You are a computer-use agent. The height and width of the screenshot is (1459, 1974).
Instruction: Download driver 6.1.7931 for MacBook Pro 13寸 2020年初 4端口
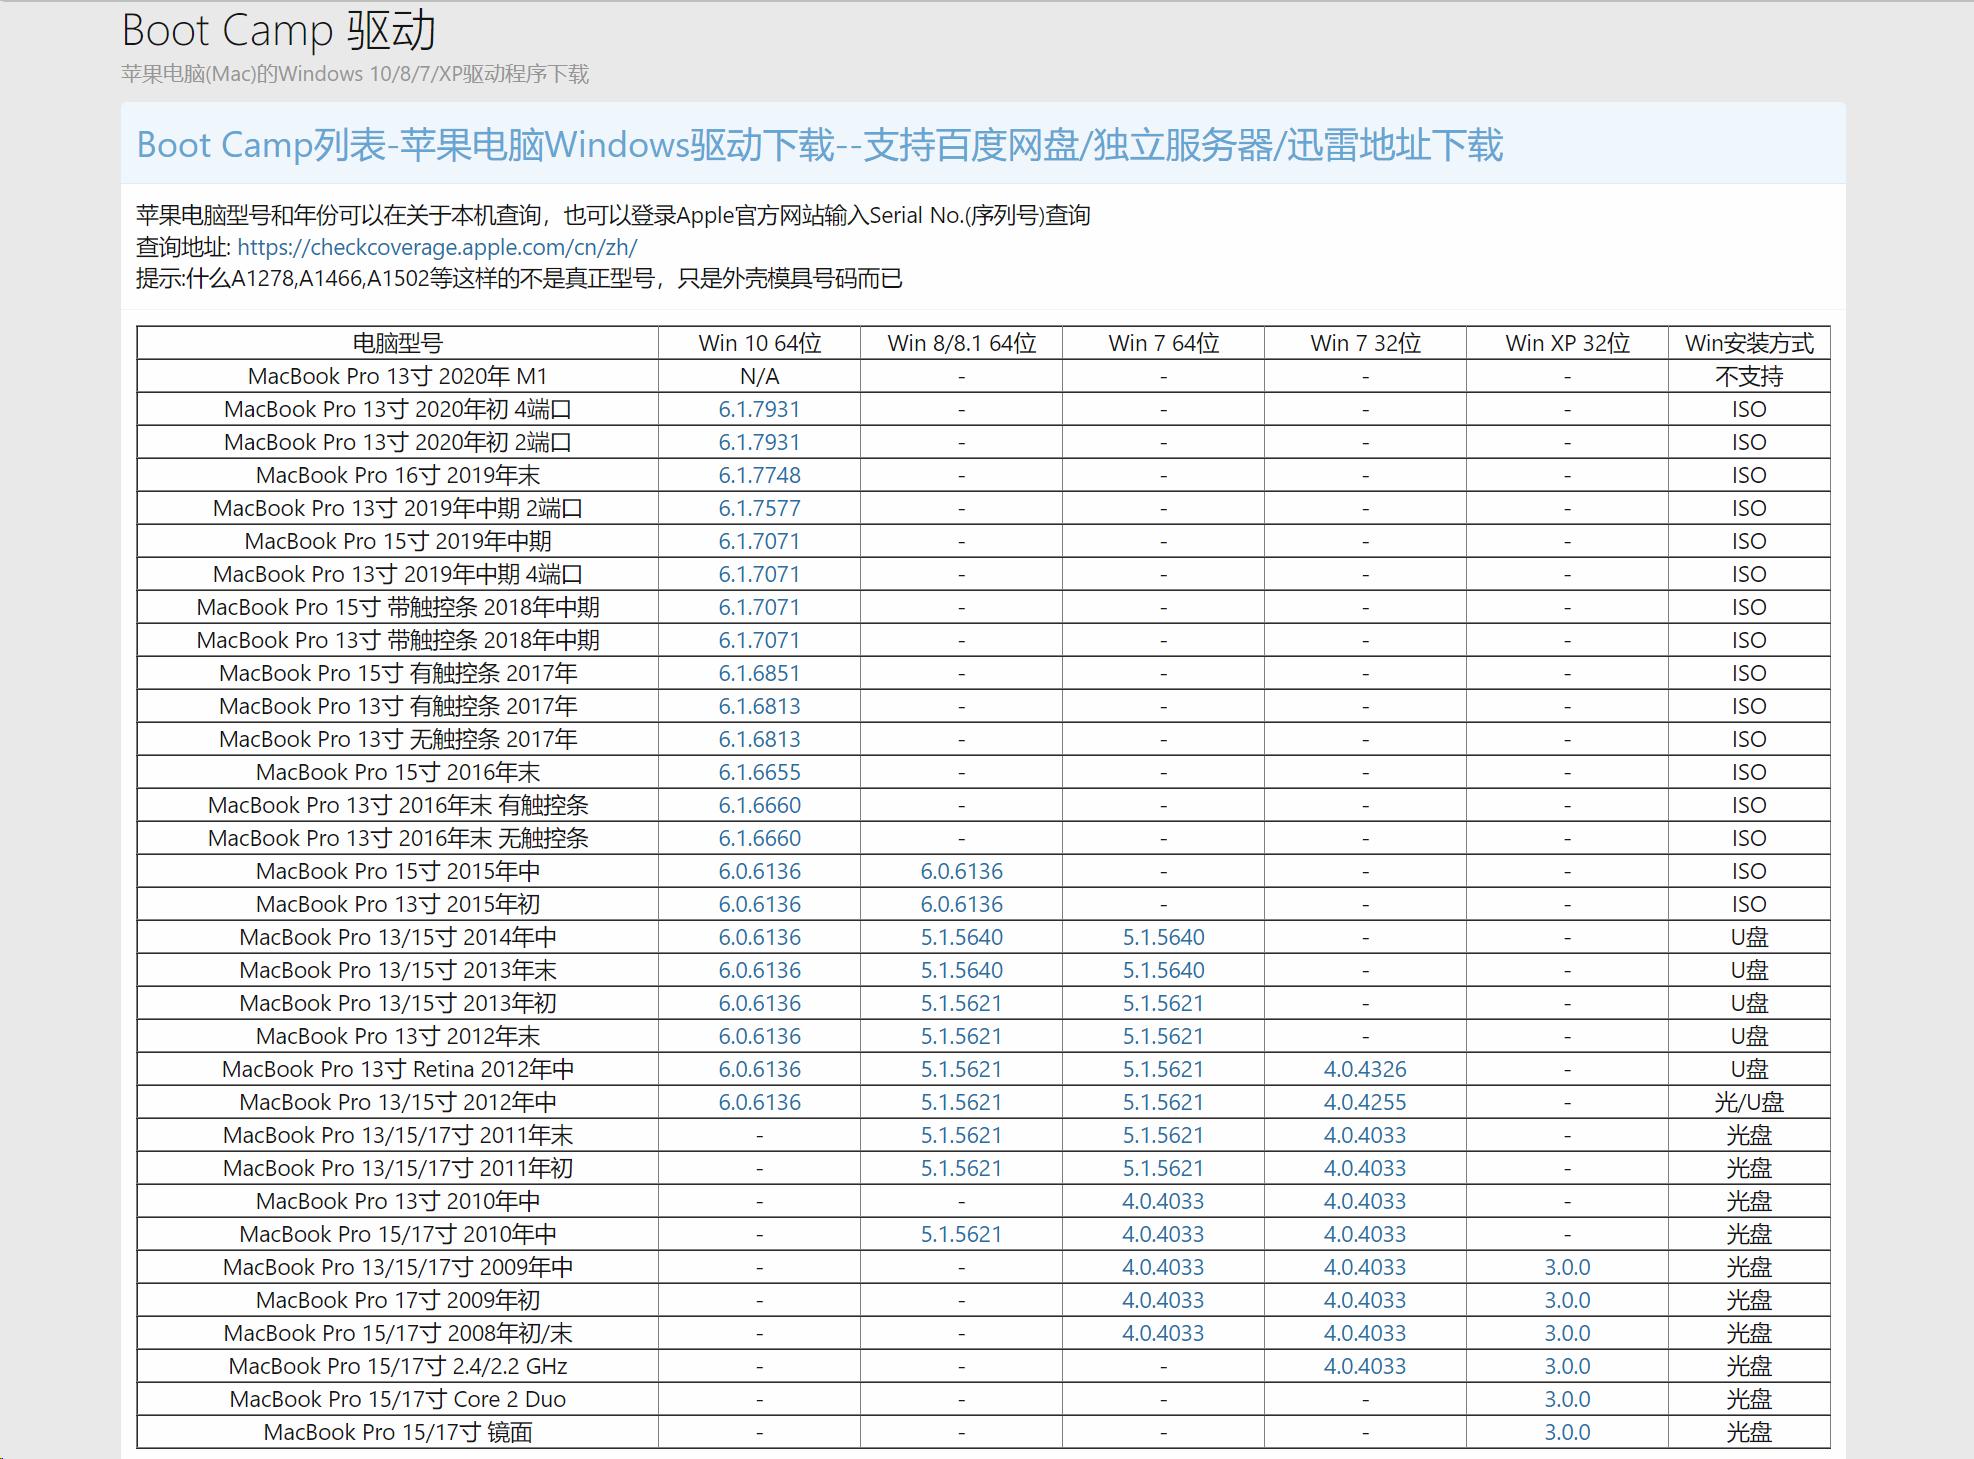click(x=759, y=408)
